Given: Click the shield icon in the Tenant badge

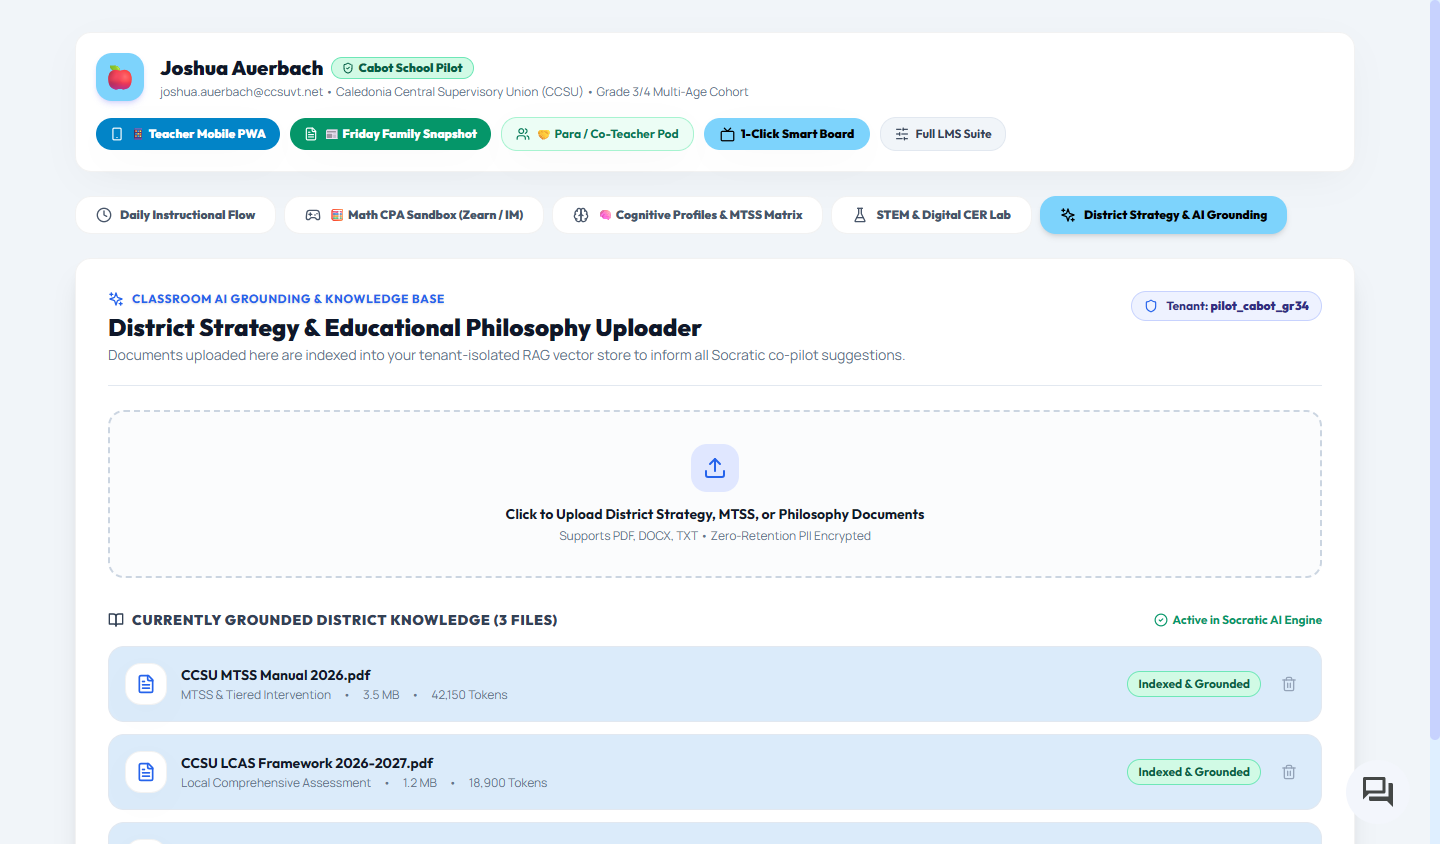Looking at the screenshot, I should coord(1151,306).
